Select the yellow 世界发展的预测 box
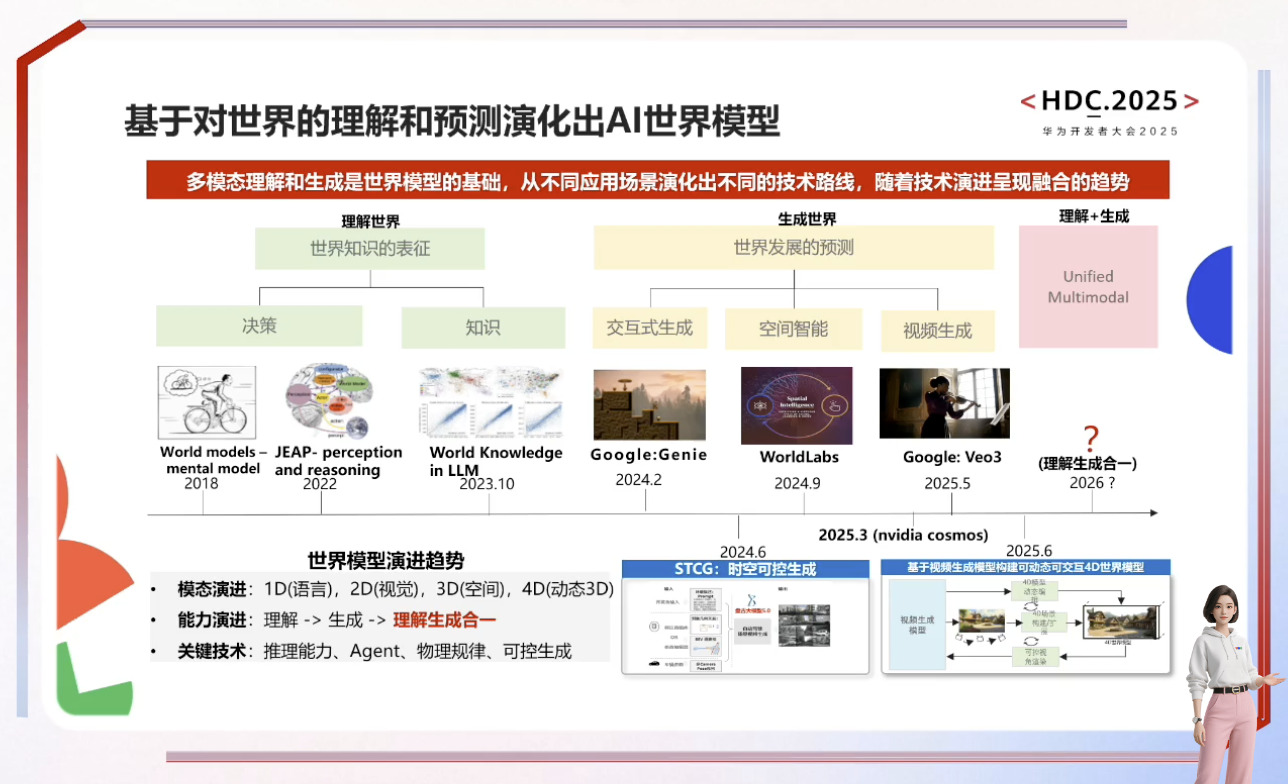The width and height of the screenshot is (1288, 784). click(x=794, y=248)
